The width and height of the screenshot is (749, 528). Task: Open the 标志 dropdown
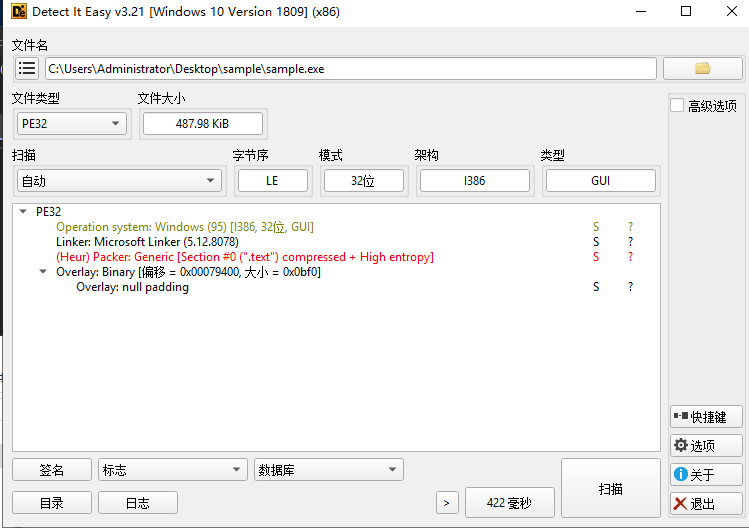(x=173, y=470)
